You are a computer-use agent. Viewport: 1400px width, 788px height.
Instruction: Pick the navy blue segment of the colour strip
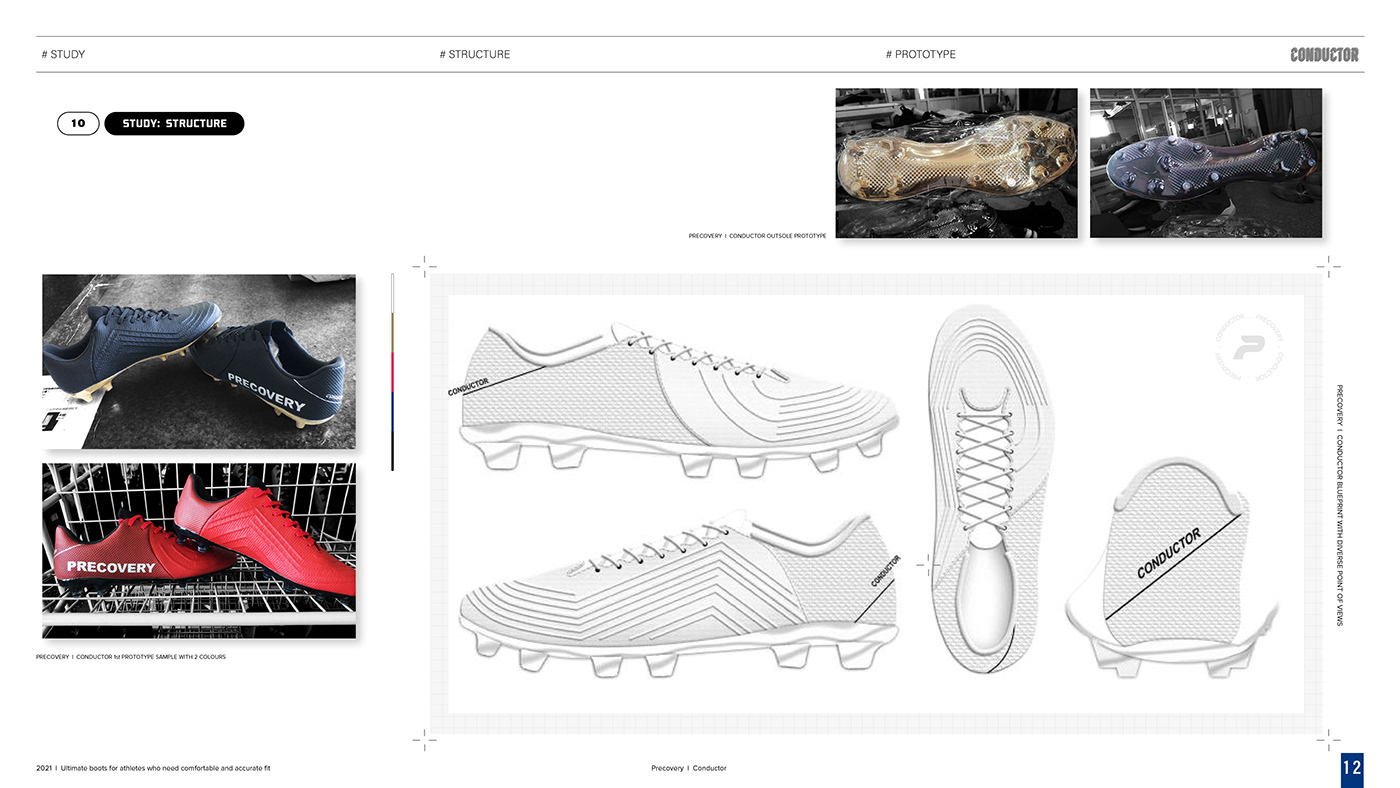click(x=393, y=410)
